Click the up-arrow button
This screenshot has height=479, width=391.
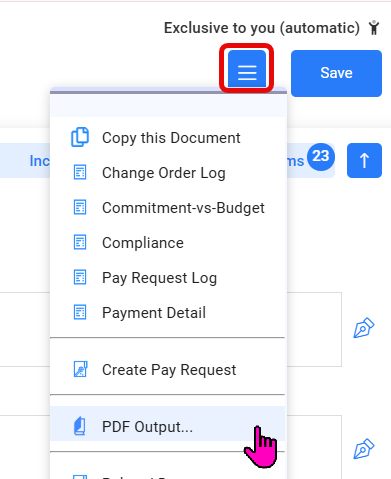click(364, 160)
